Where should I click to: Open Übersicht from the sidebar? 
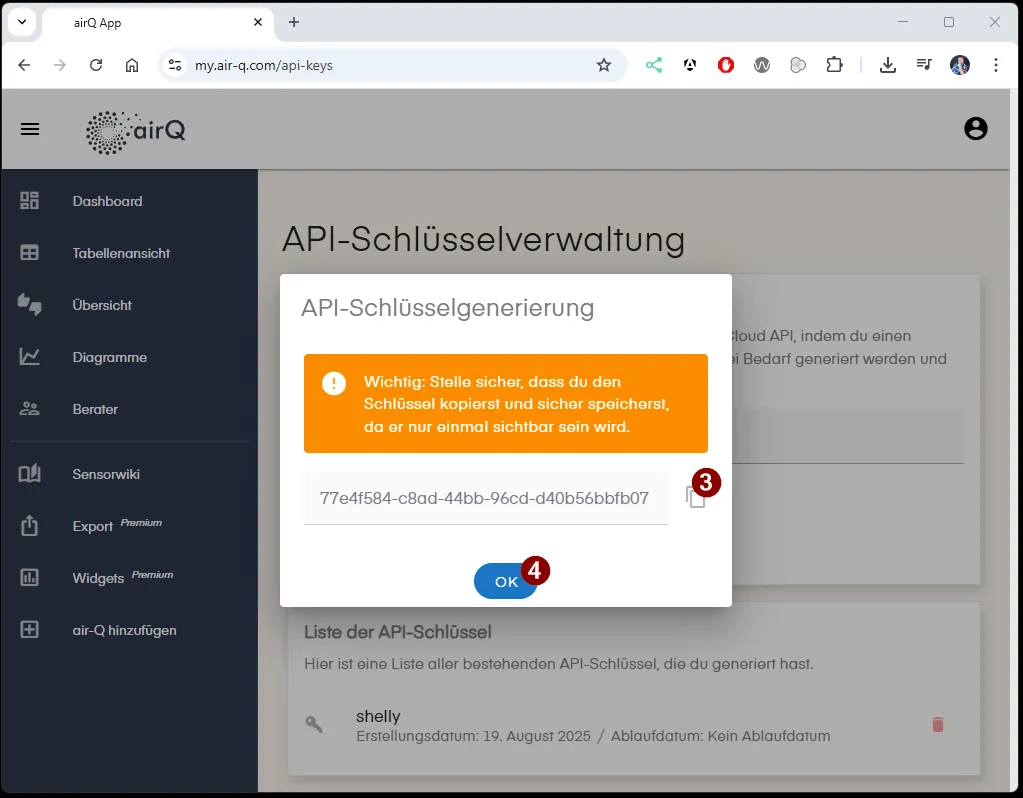click(x=103, y=305)
